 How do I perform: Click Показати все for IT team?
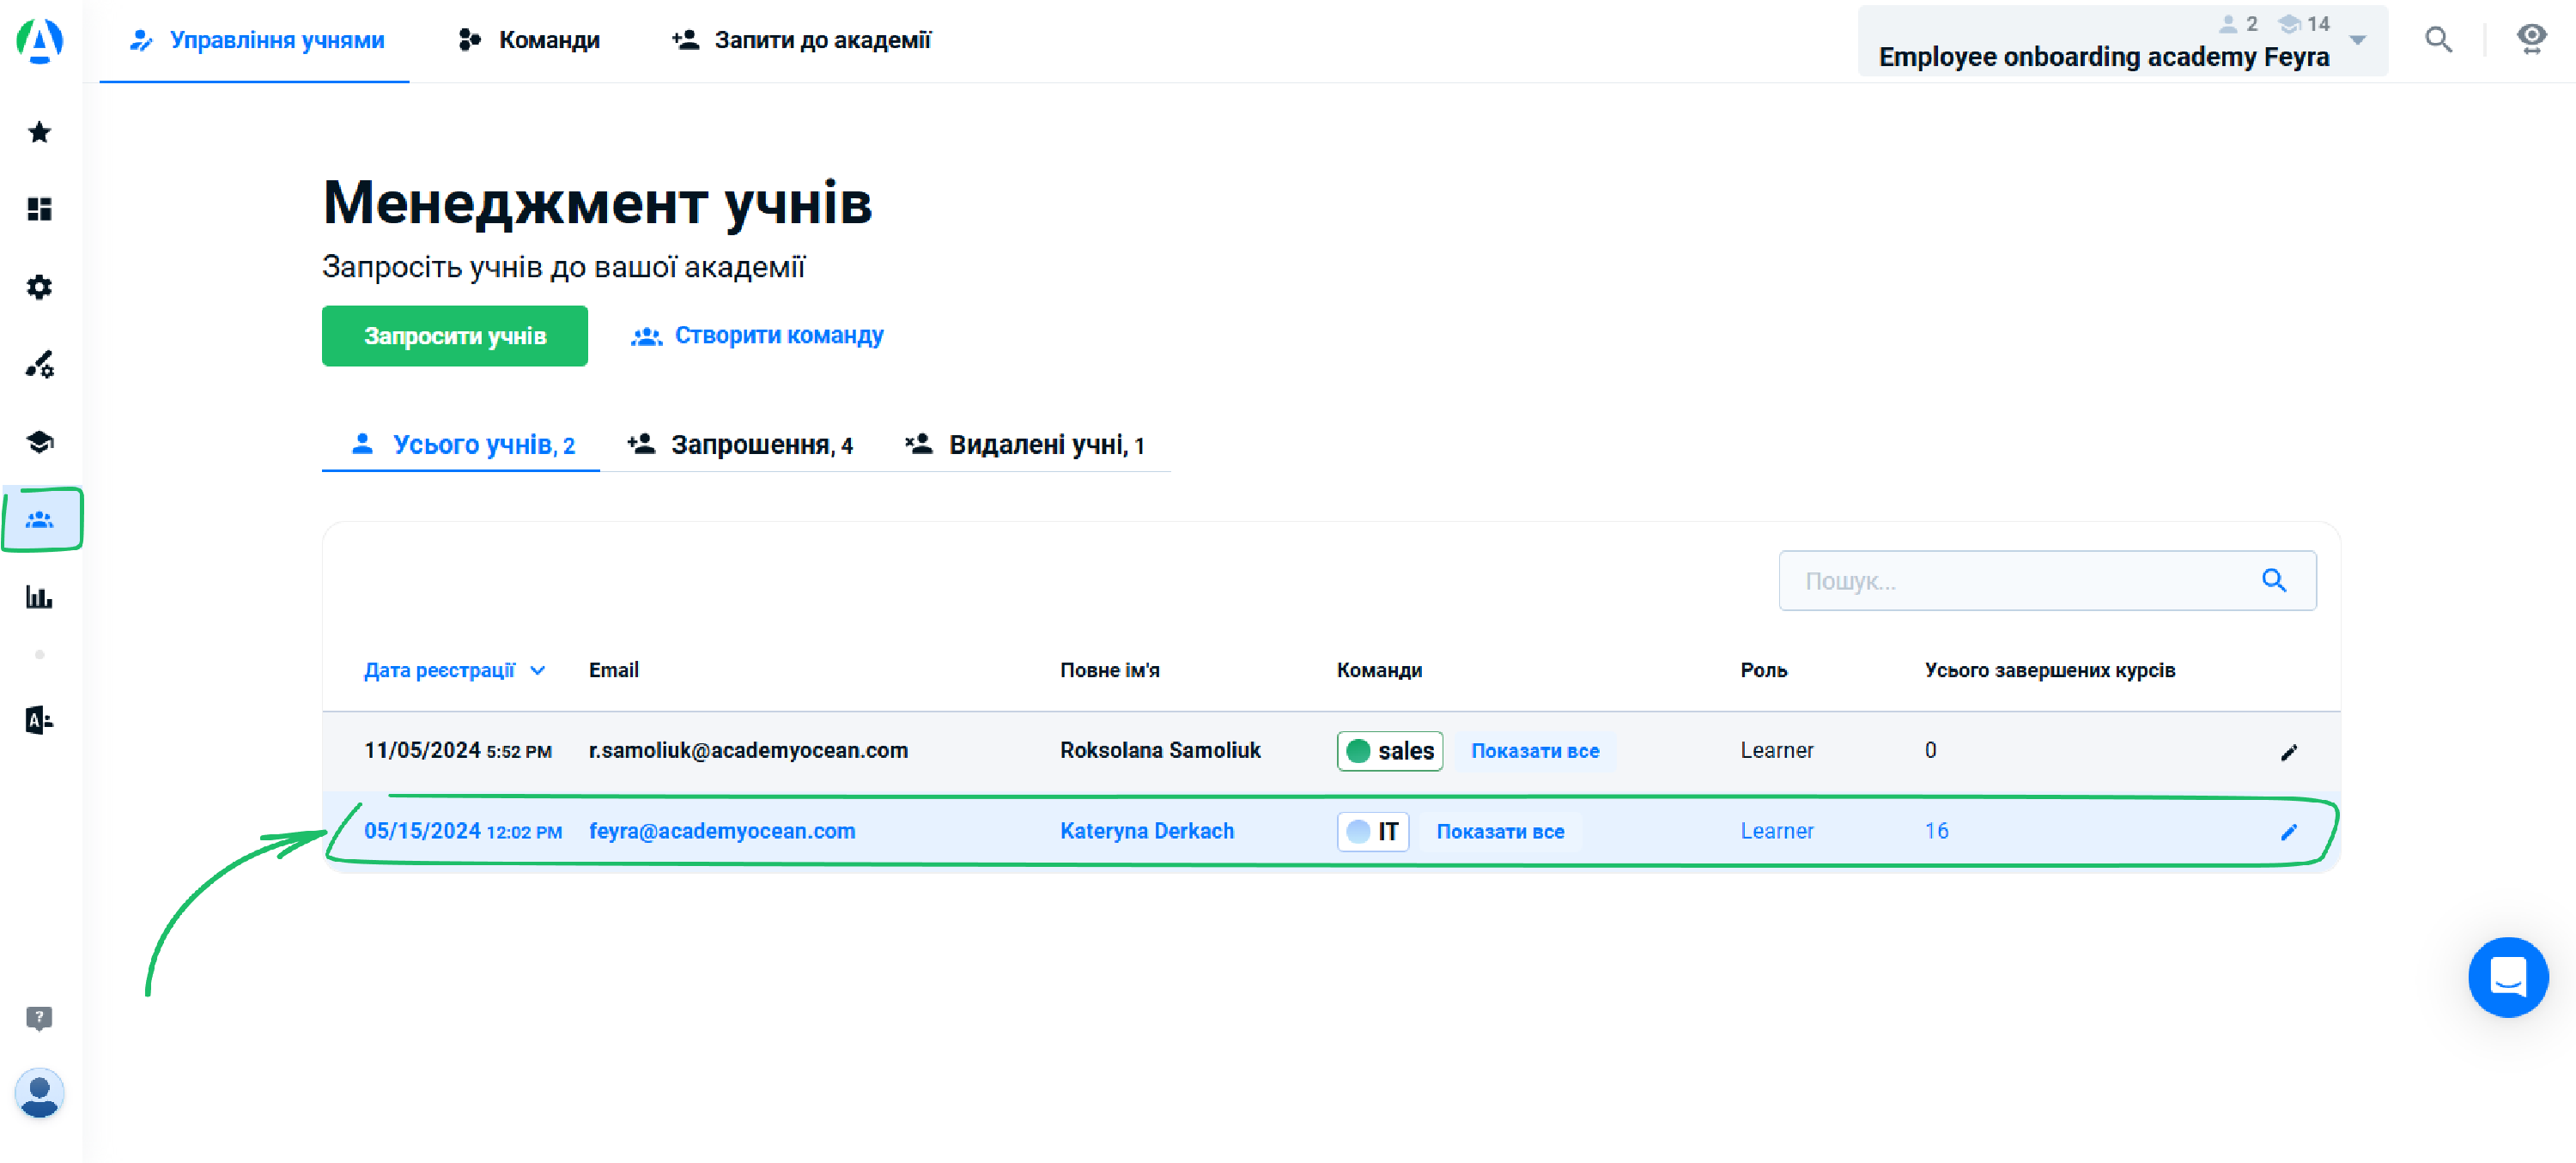point(1500,832)
